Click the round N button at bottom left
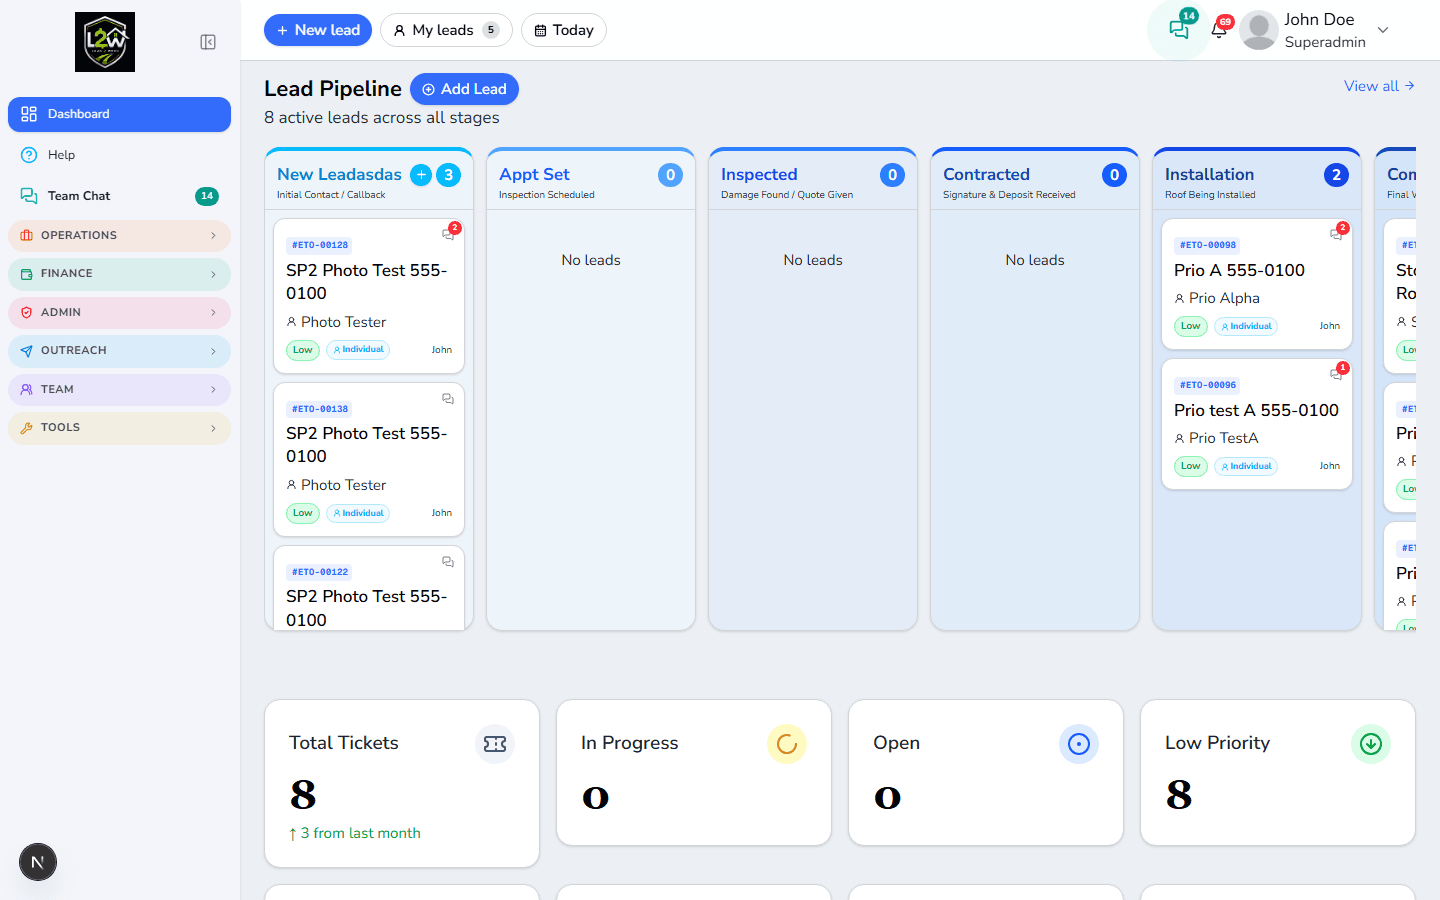Viewport: 1440px width, 900px height. (x=38, y=862)
